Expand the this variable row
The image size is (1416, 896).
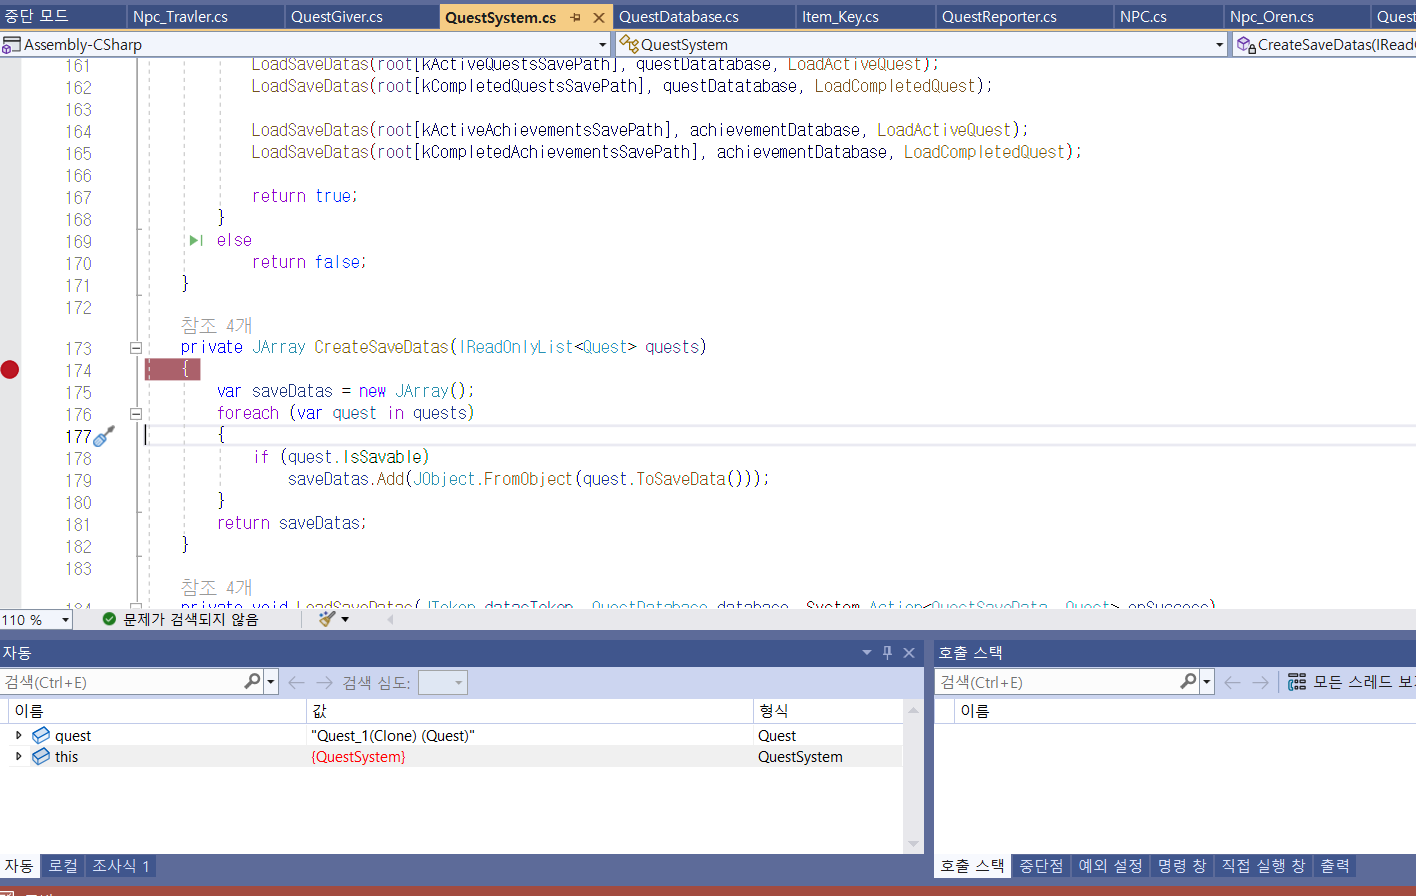[18, 756]
